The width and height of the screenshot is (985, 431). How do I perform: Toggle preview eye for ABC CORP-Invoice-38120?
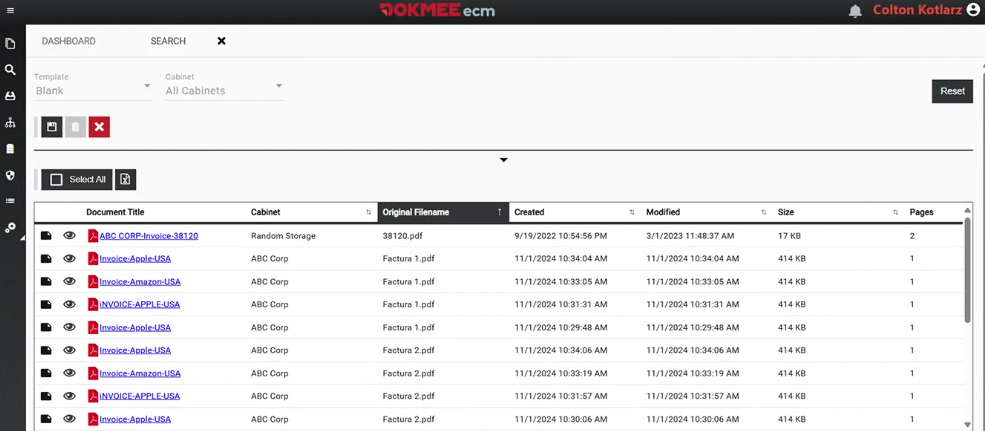[69, 236]
